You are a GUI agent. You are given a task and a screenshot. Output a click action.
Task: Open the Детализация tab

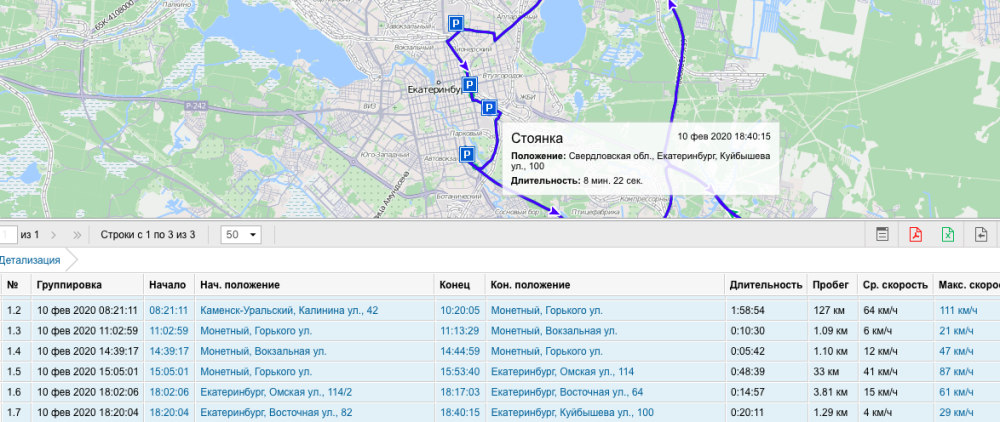tap(30, 260)
